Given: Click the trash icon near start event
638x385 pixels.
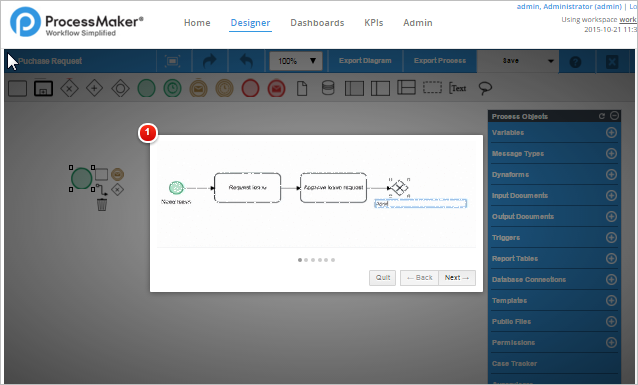Looking at the screenshot, I should click(x=102, y=204).
